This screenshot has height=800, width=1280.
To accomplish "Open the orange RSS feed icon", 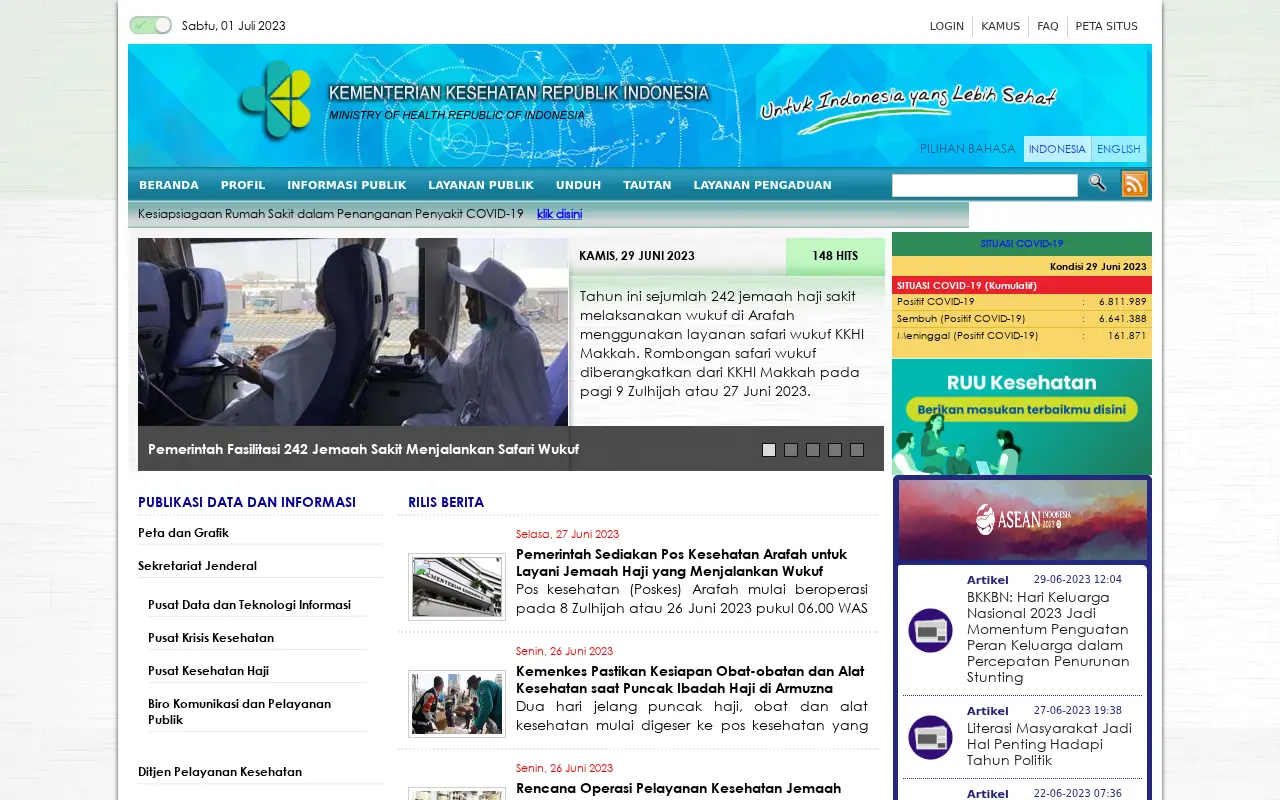I will pyautogui.click(x=1135, y=184).
